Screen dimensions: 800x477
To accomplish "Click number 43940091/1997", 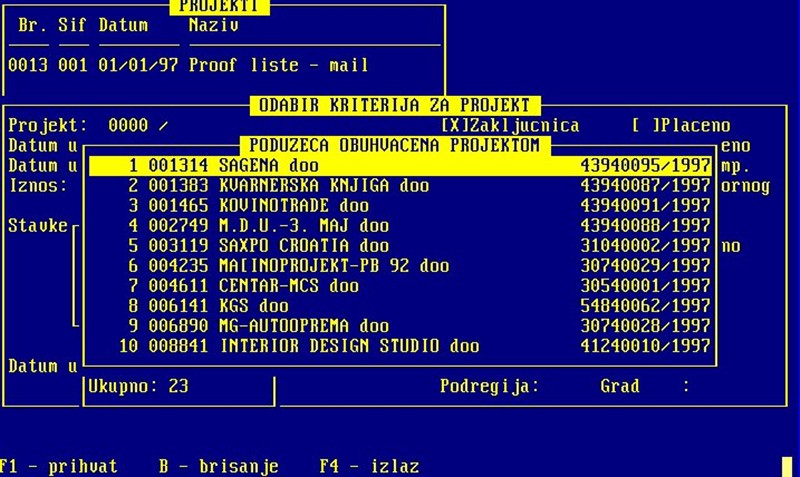I will tap(645, 206).
